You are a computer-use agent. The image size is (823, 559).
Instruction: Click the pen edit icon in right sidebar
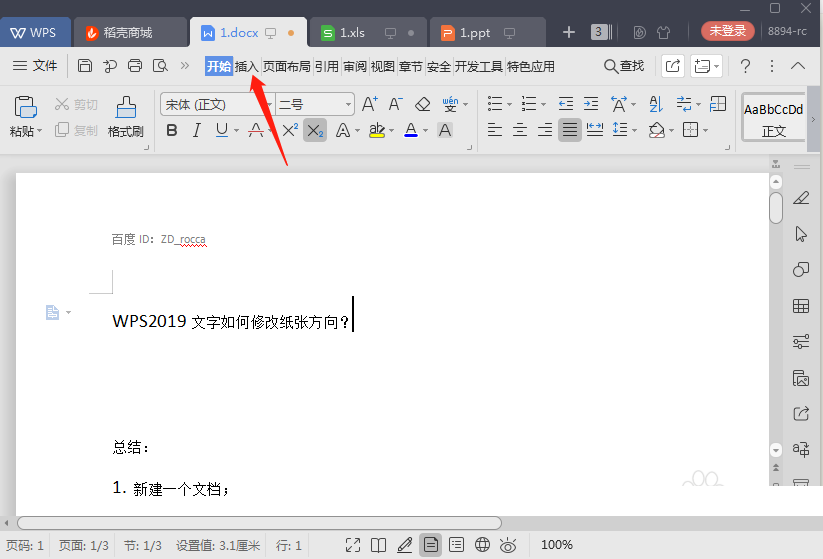pos(801,198)
